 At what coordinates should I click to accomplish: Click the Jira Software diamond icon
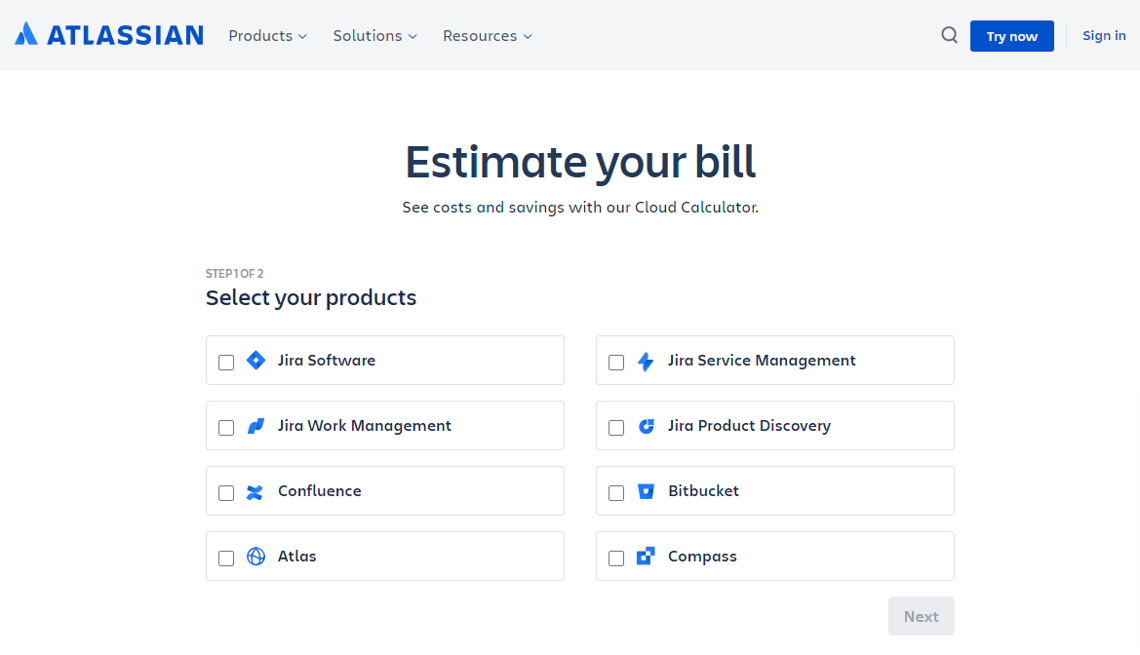[x=256, y=361]
